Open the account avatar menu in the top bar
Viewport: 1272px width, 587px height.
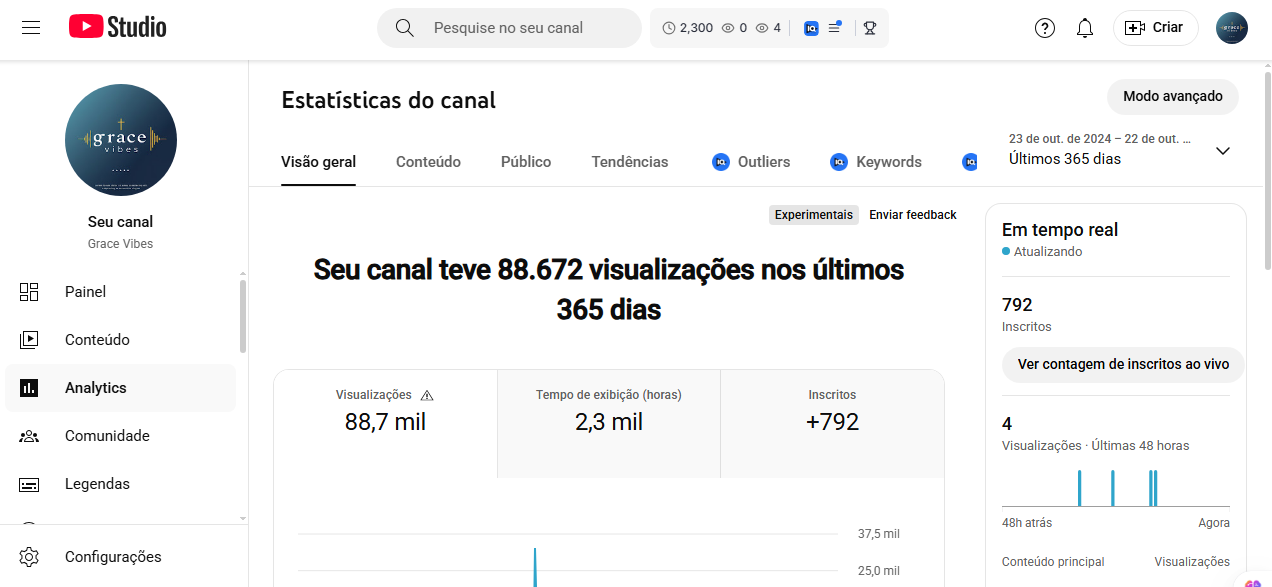1232,28
